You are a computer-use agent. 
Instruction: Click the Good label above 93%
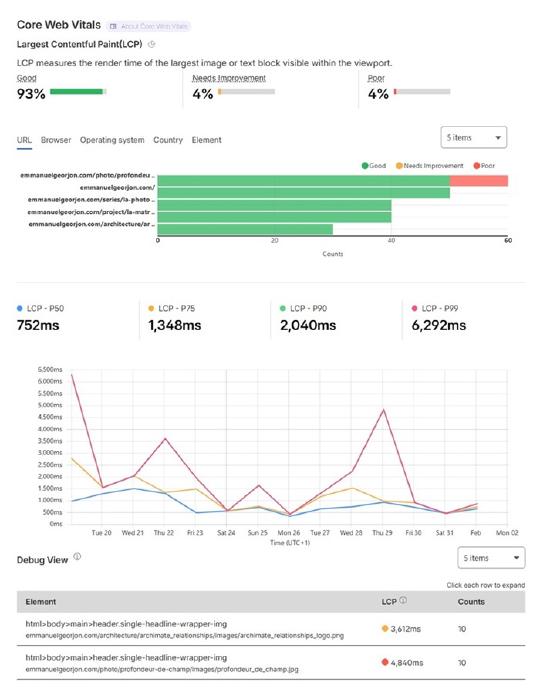coord(26,78)
